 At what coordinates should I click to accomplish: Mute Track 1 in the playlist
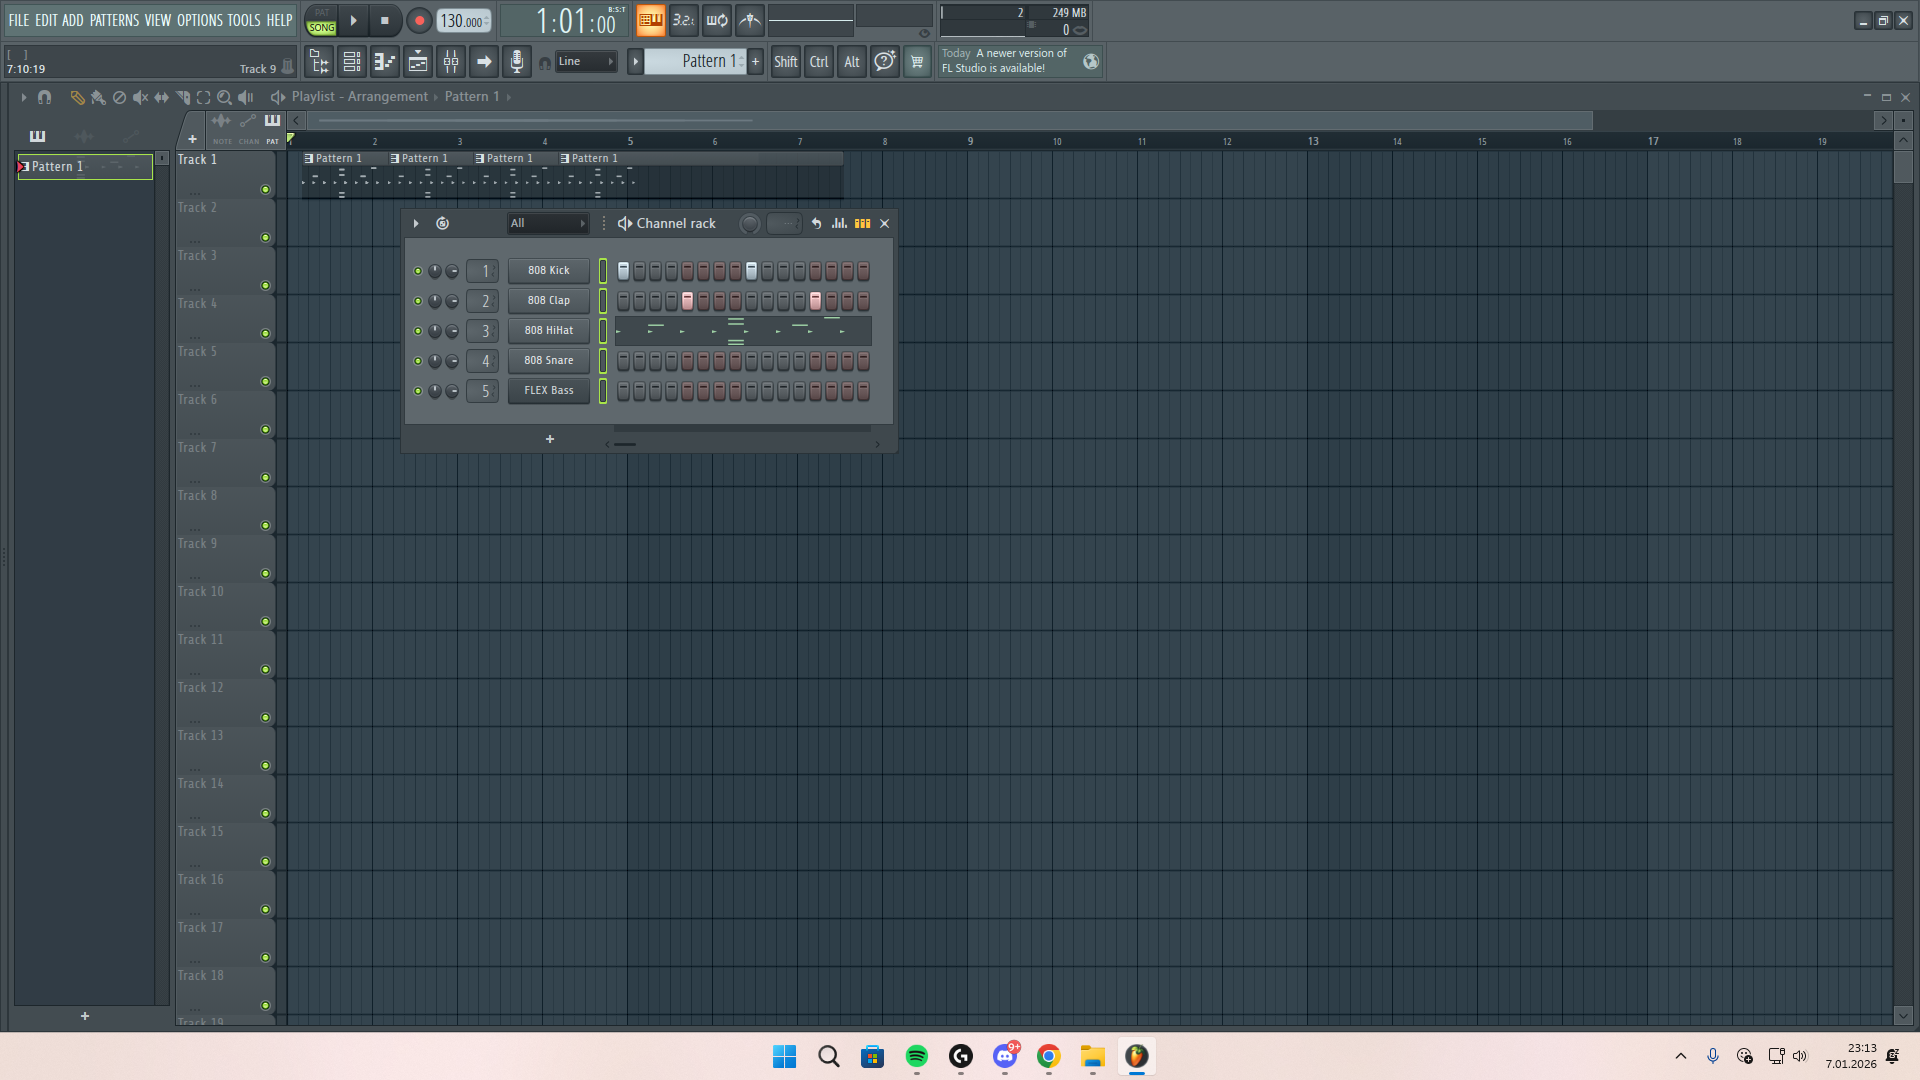point(265,190)
